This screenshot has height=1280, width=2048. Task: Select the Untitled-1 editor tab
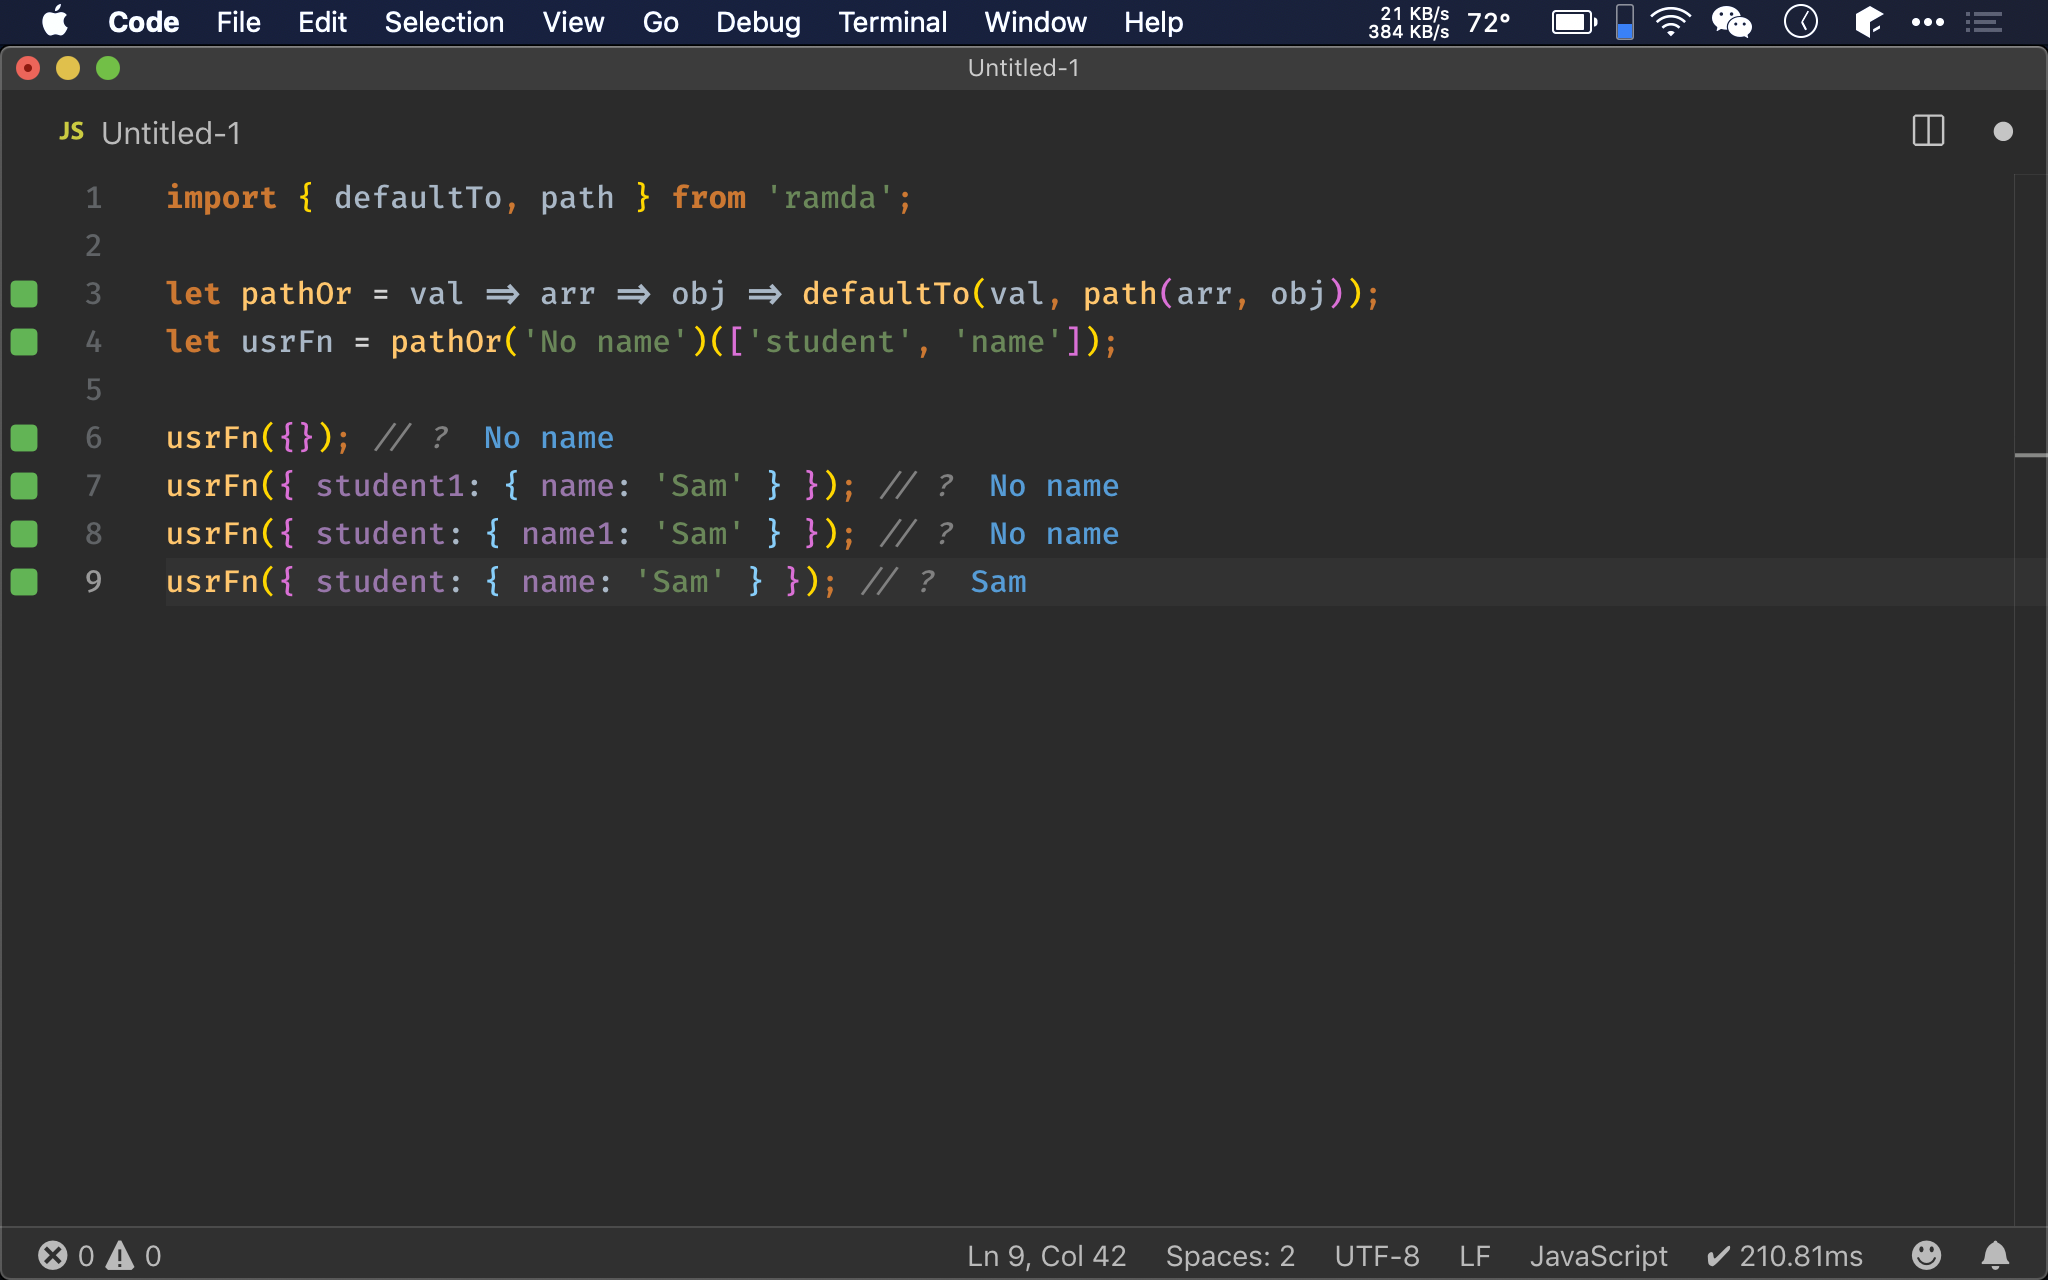171,133
